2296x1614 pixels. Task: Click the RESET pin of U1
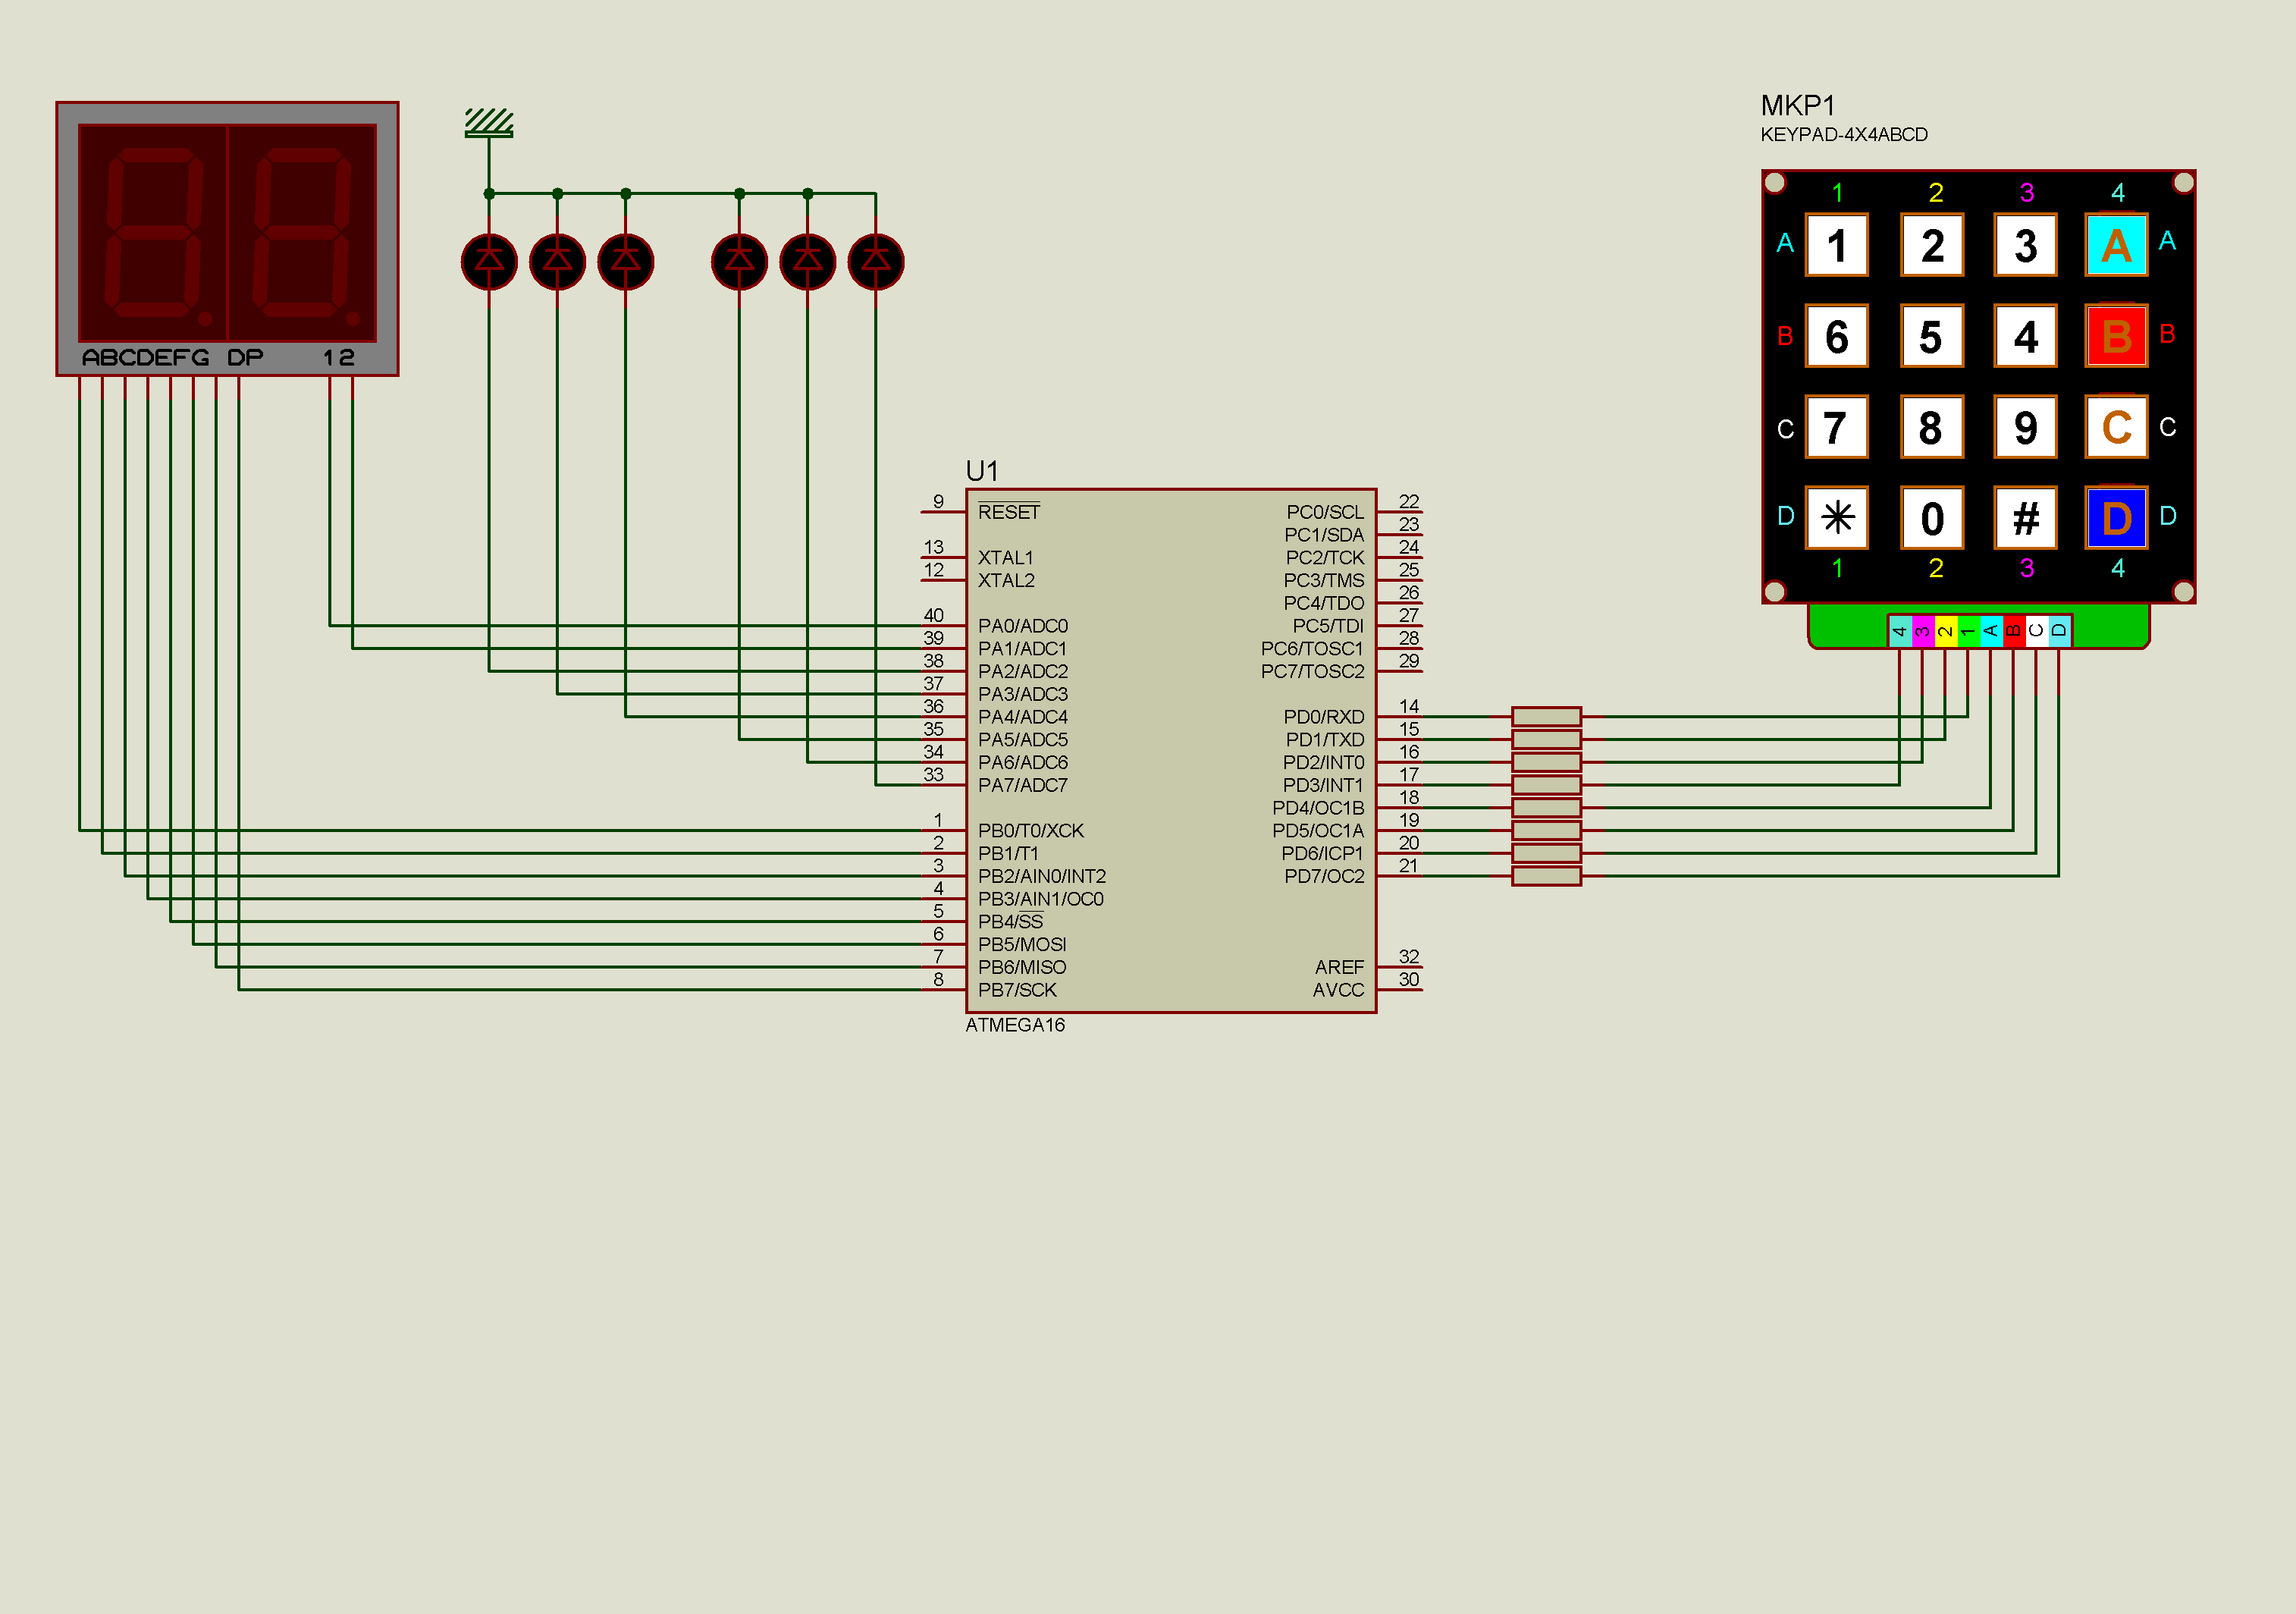pyautogui.click(x=943, y=512)
